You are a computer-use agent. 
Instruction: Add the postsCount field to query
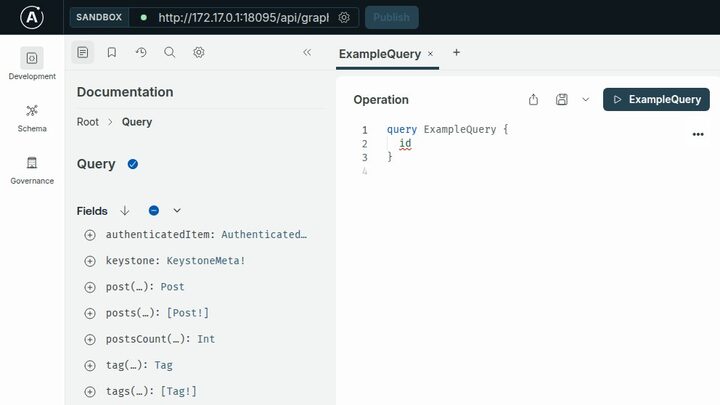[x=90, y=339]
